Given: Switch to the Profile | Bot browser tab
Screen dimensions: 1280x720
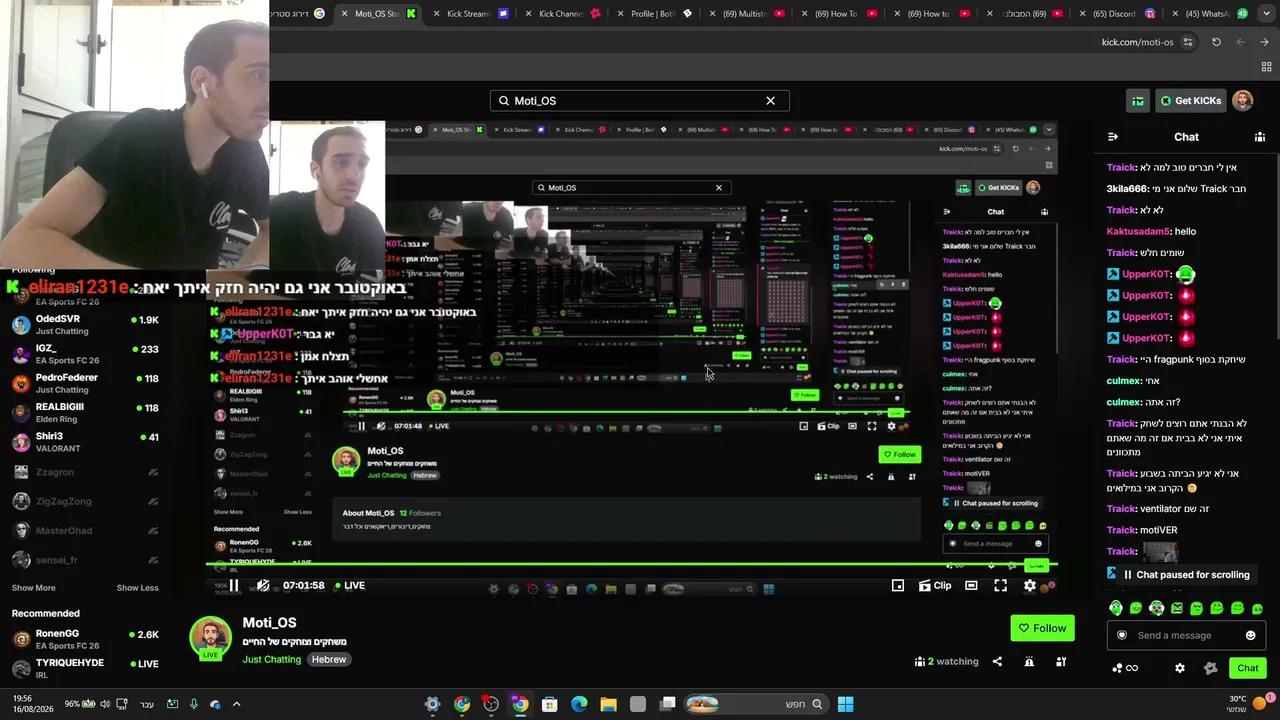Looking at the screenshot, I should [652, 14].
